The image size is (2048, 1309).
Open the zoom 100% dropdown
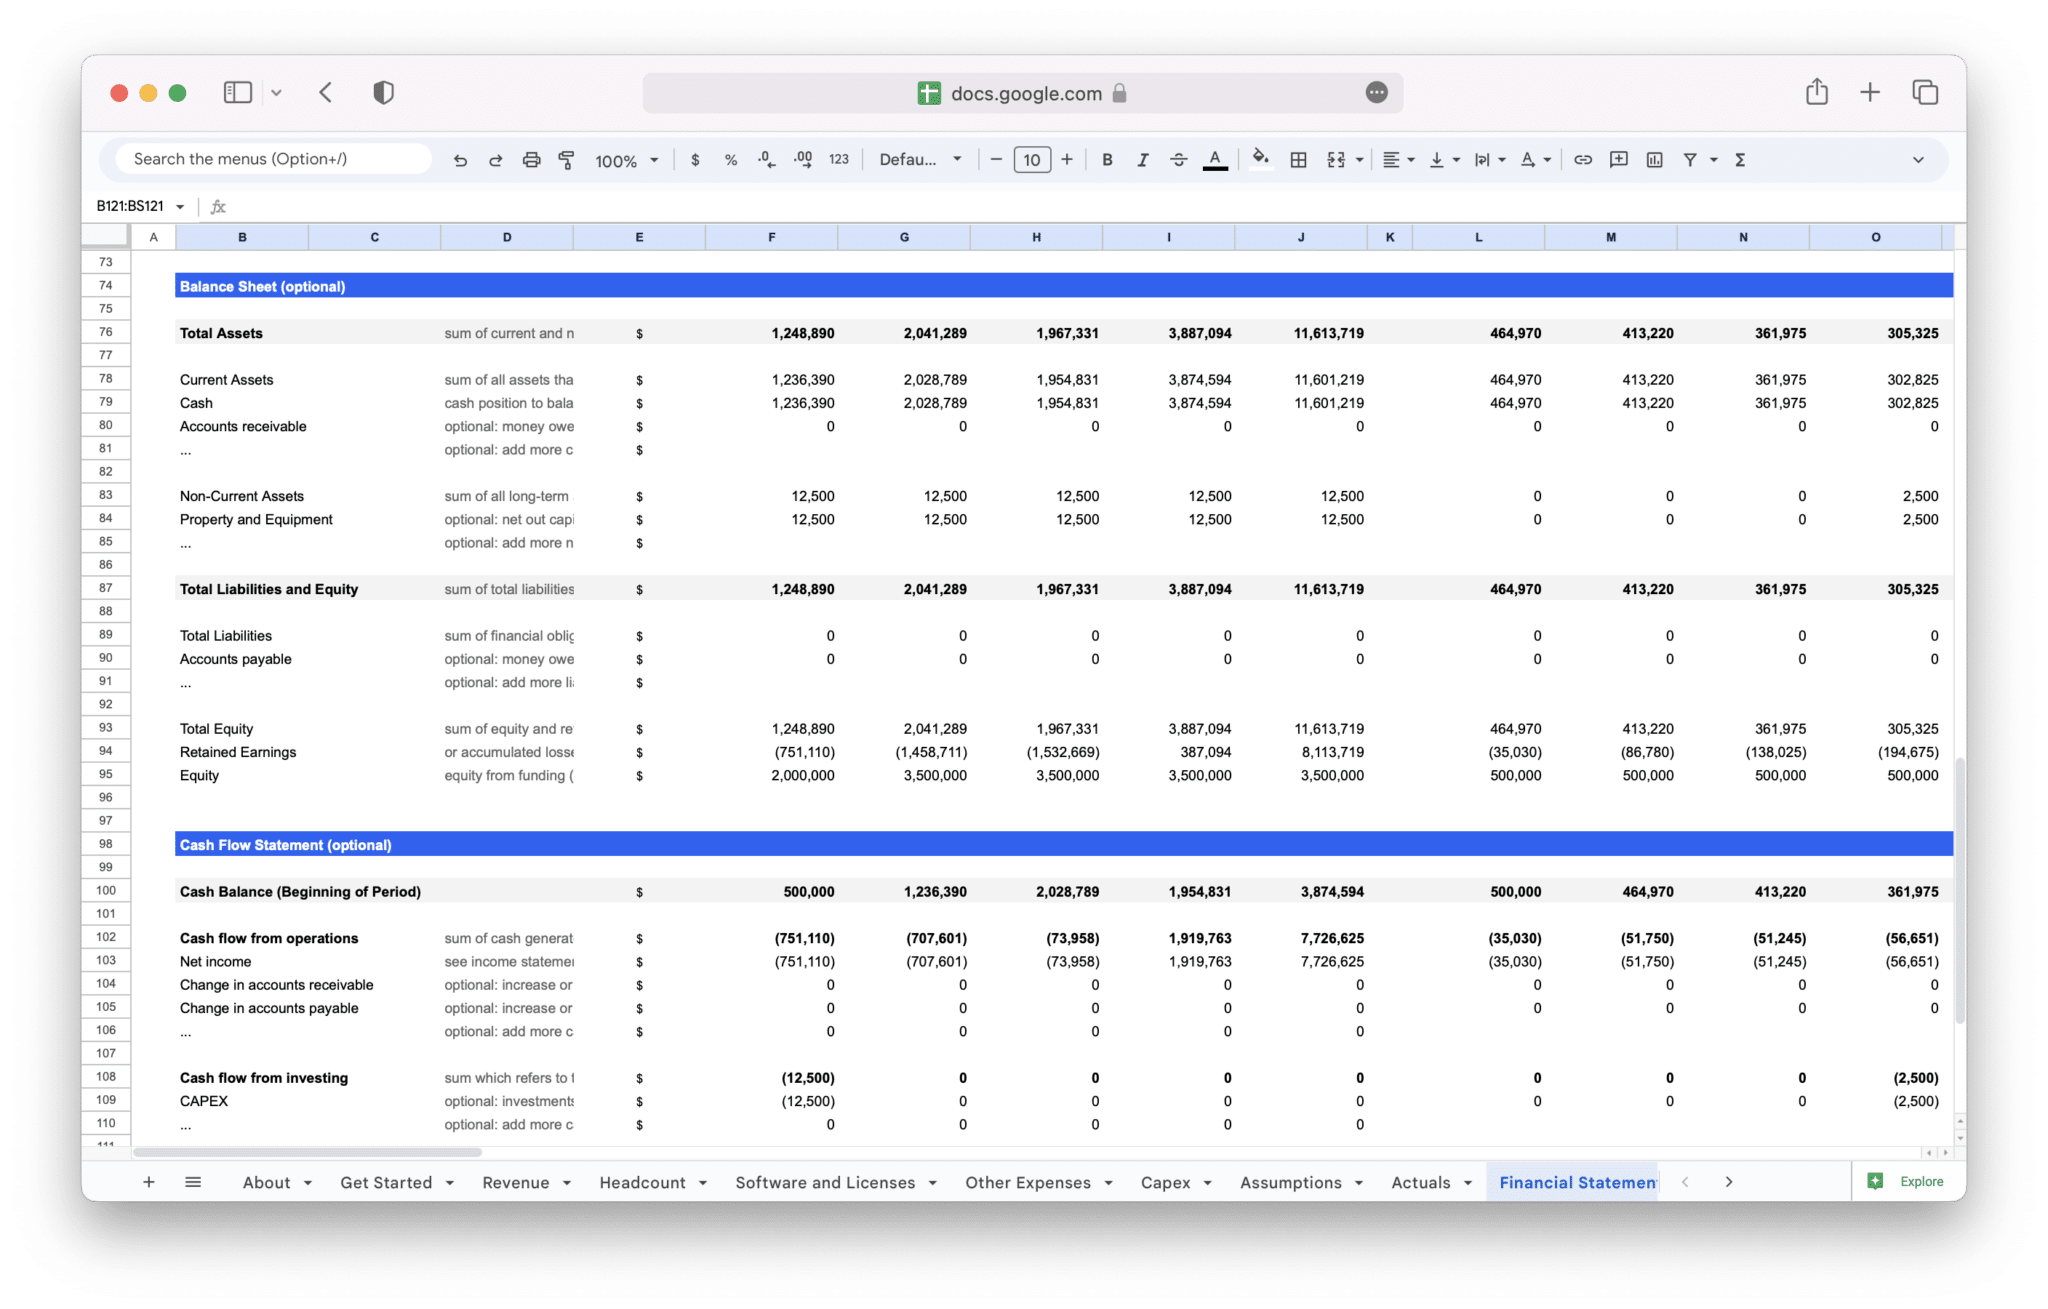pyautogui.click(x=627, y=160)
